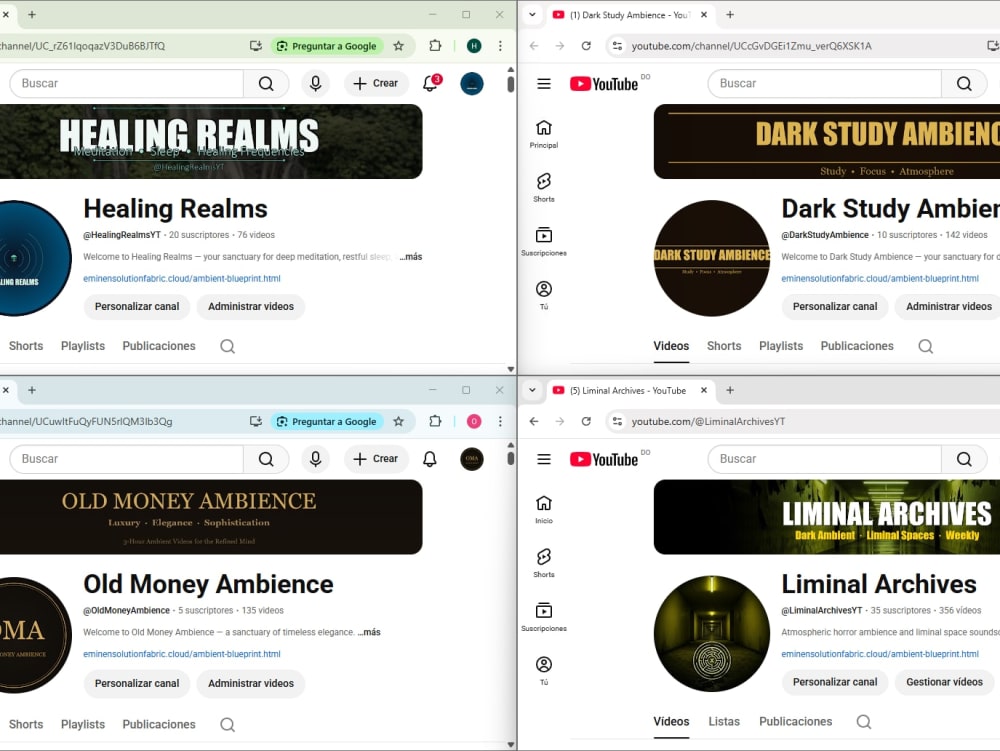The height and width of the screenshot is (751, 1000).
Task: Go to Principal home in Dark Study Ambience sidebar
Action: (544, 134)
